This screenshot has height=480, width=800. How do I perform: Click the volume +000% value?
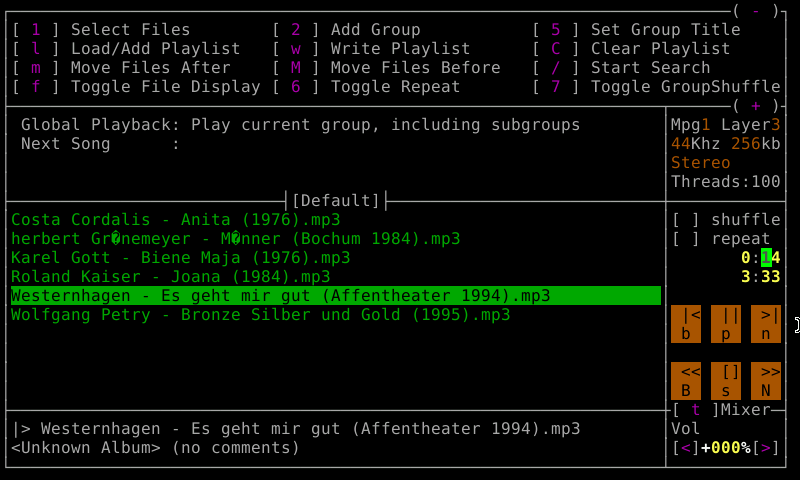click(x=726, y=448)
